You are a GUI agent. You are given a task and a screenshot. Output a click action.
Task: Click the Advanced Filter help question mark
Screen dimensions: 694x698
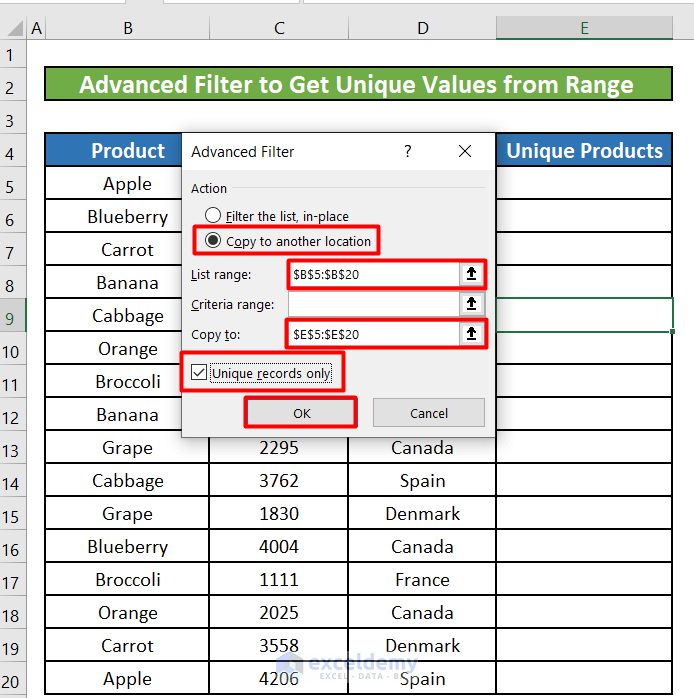click(x=407, y=152)
